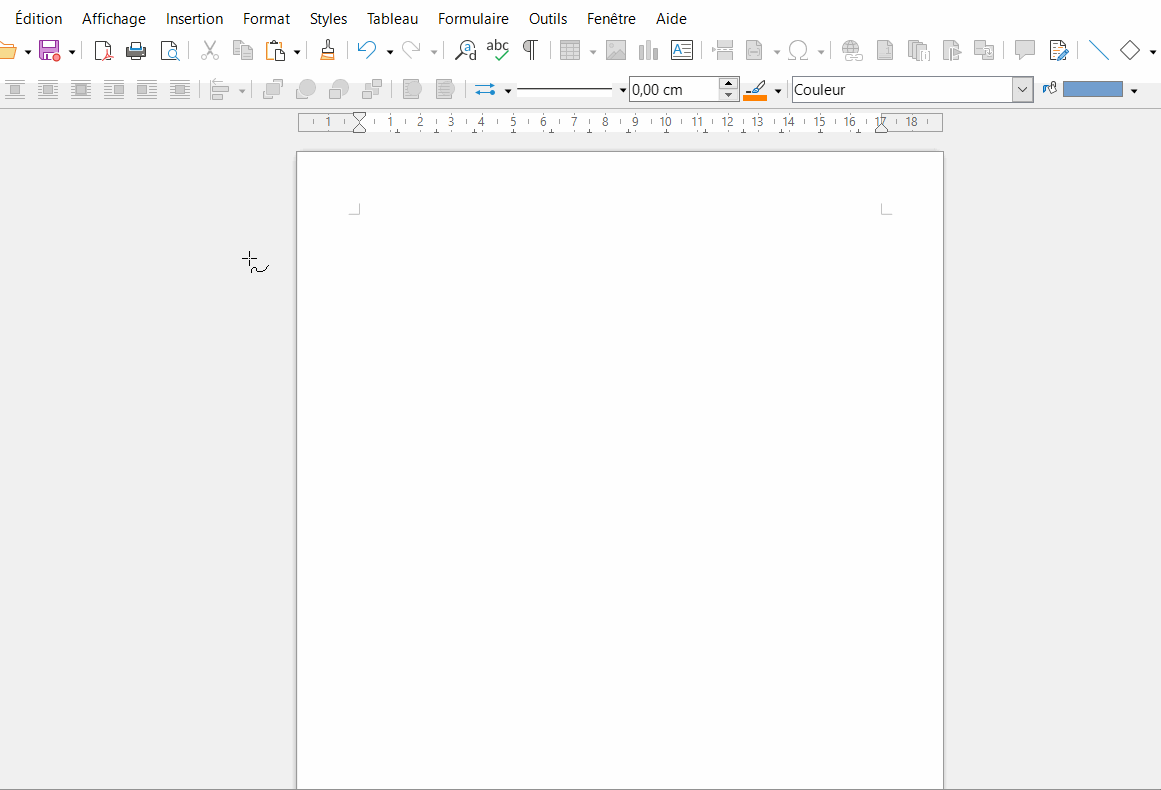The image size is (1161, 790).
Task: Click the Insert Page Break icon
Action: 723,50
